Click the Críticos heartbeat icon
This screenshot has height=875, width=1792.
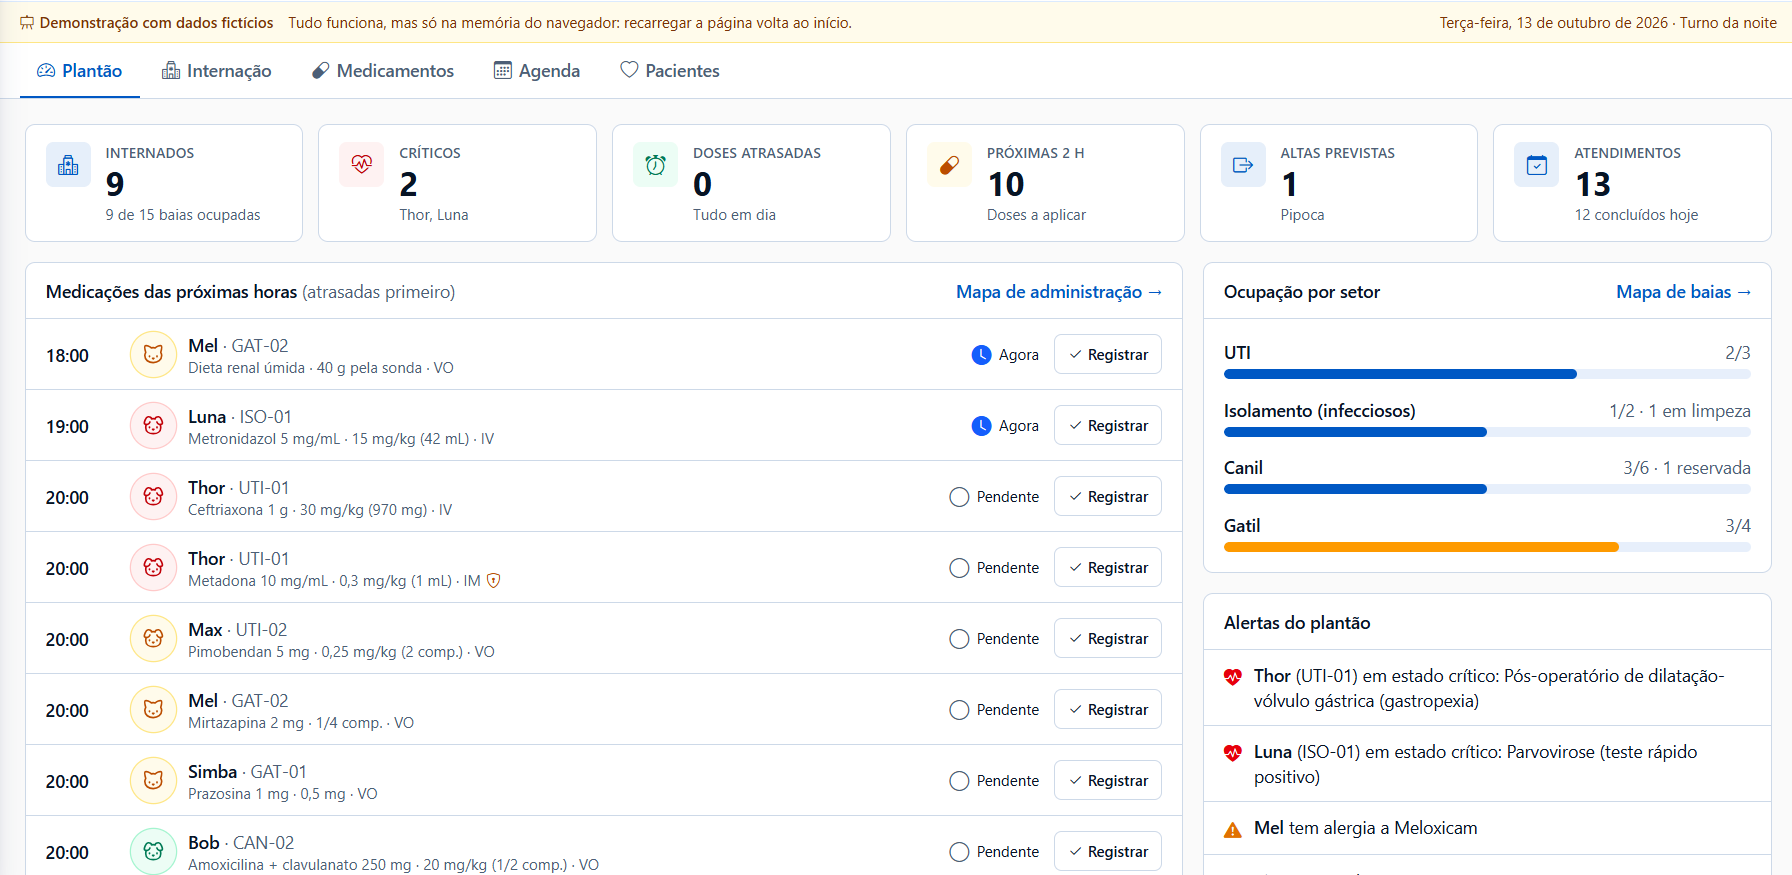pyautogui.click(x=362, y=165)
